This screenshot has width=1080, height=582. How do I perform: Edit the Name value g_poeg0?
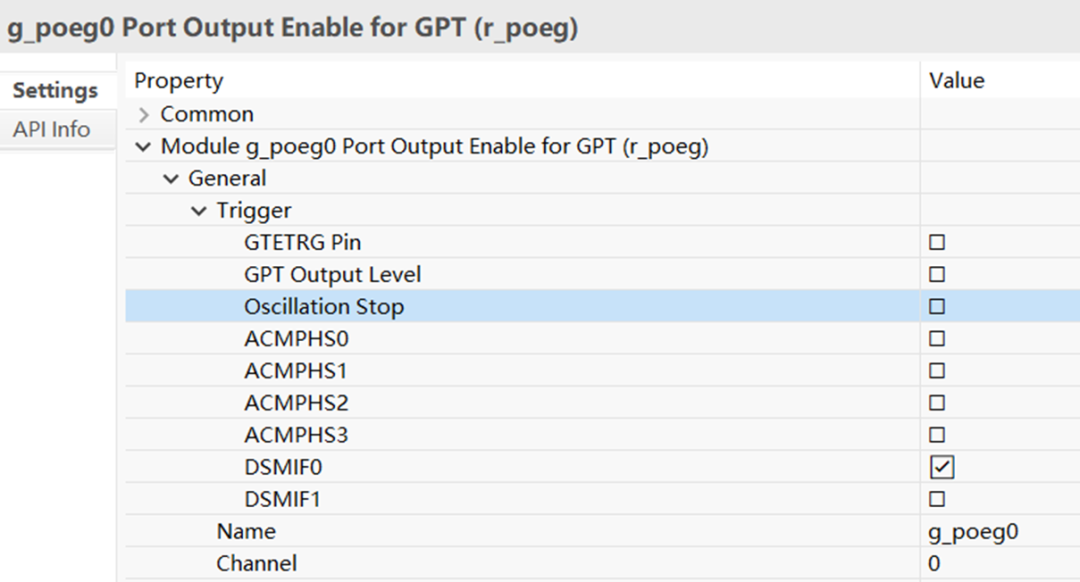(x=973, y=532)
